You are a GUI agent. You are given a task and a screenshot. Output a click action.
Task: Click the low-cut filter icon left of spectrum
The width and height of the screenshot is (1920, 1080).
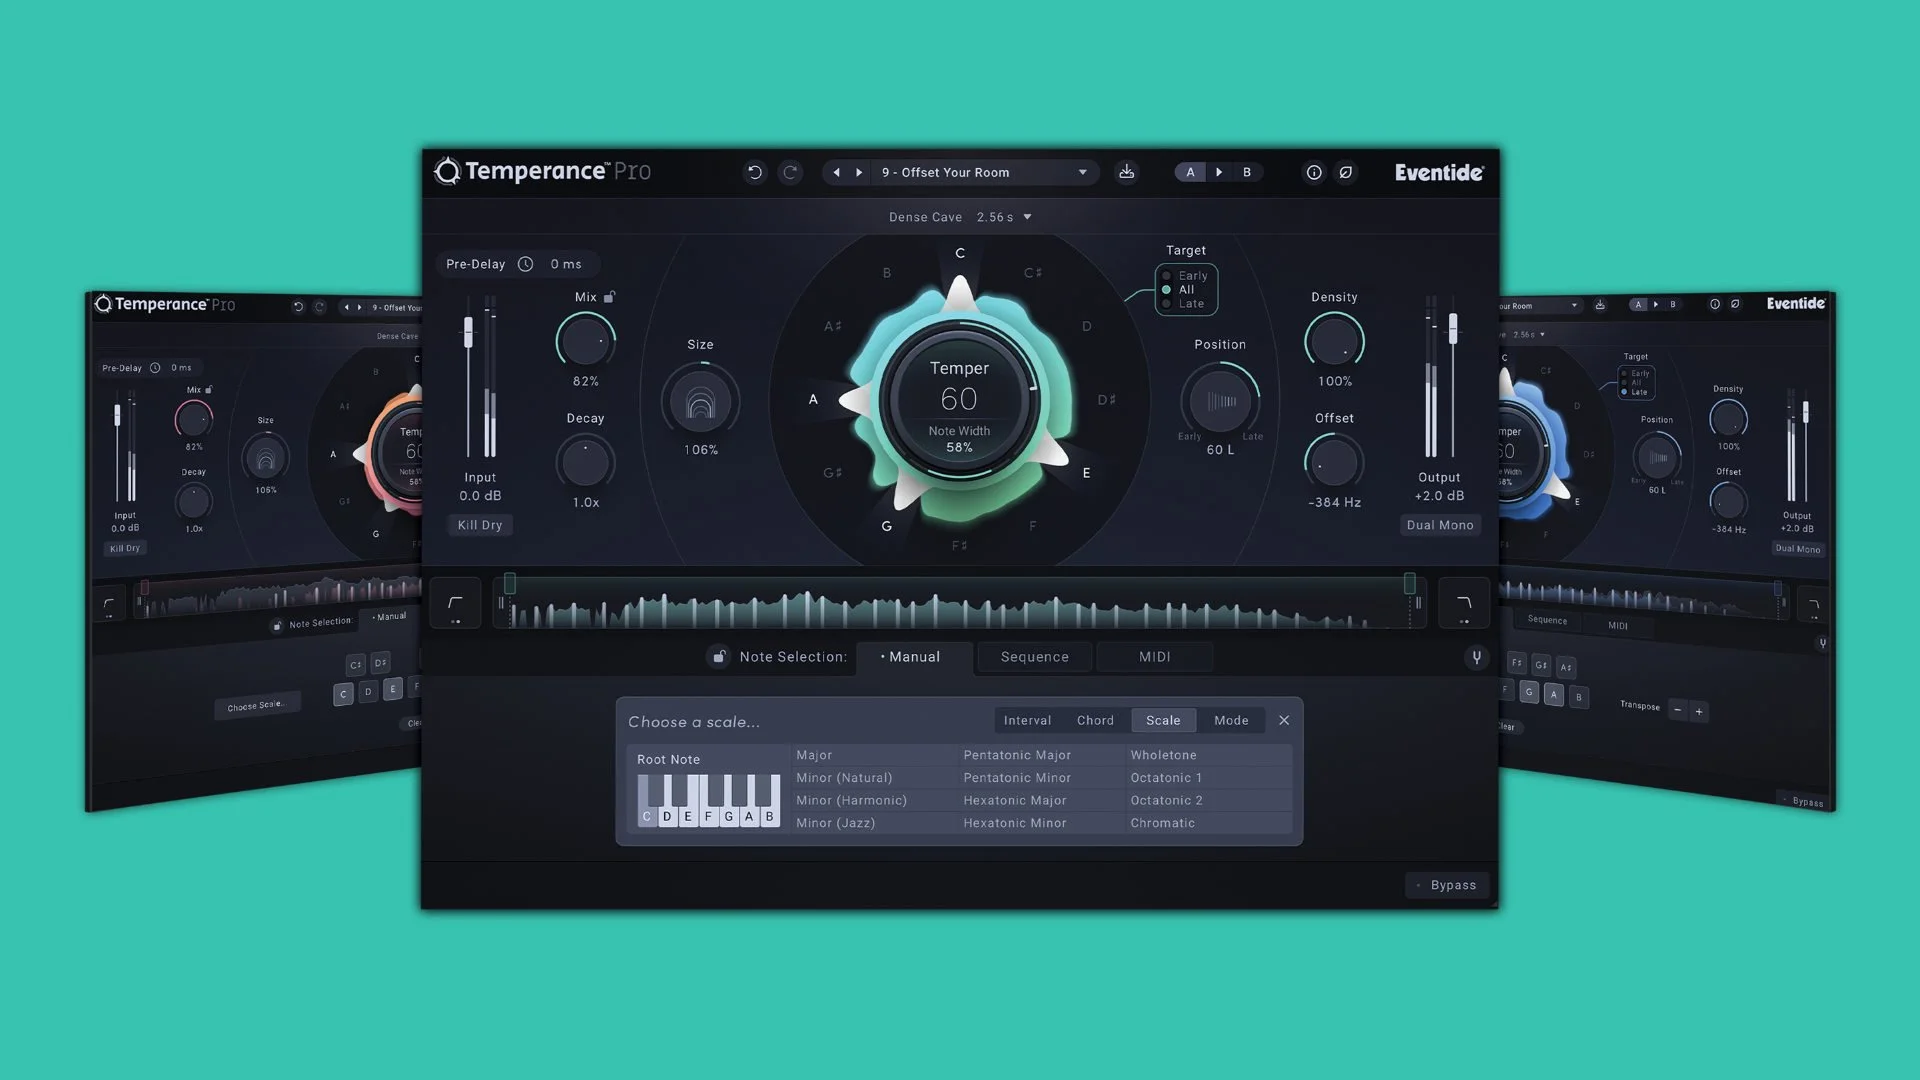pyautogui.click(x=455, y=603)
